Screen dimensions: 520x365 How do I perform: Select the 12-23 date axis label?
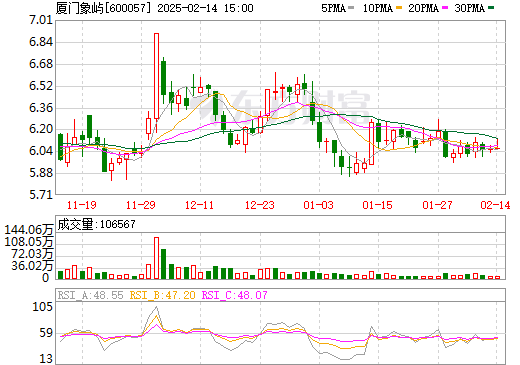260,205
